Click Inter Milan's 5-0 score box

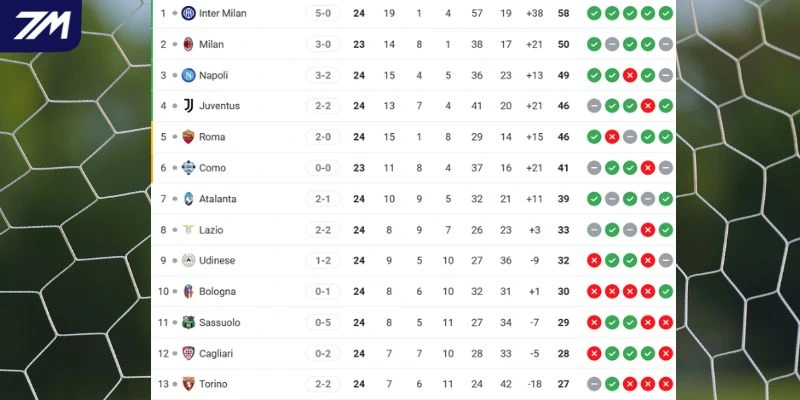(x=323, y=13)
